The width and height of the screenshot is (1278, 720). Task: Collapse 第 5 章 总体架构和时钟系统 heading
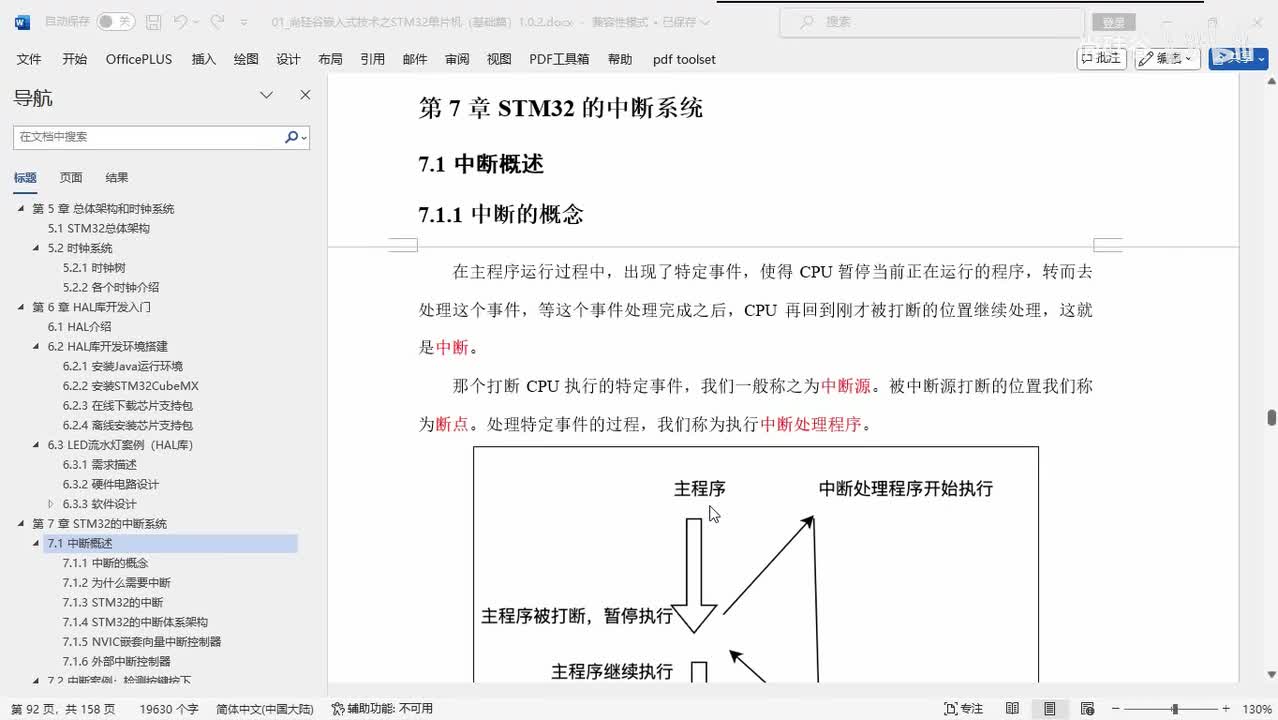click(x=21, y=209)
